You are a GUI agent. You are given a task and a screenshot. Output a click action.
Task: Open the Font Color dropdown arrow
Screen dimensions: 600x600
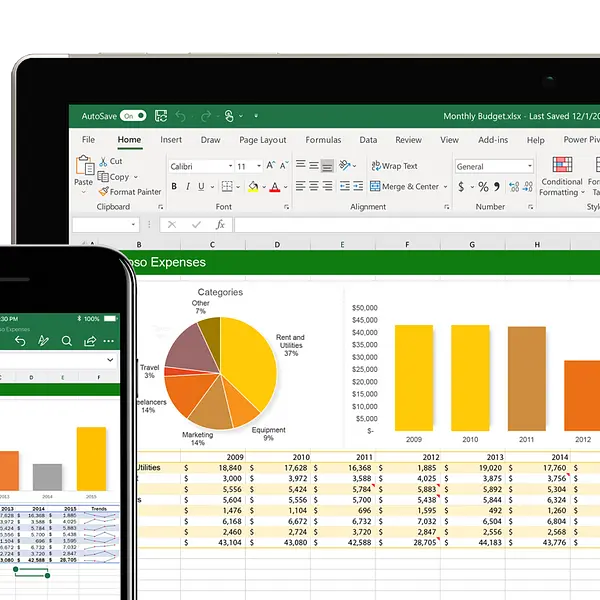(285, 187)
